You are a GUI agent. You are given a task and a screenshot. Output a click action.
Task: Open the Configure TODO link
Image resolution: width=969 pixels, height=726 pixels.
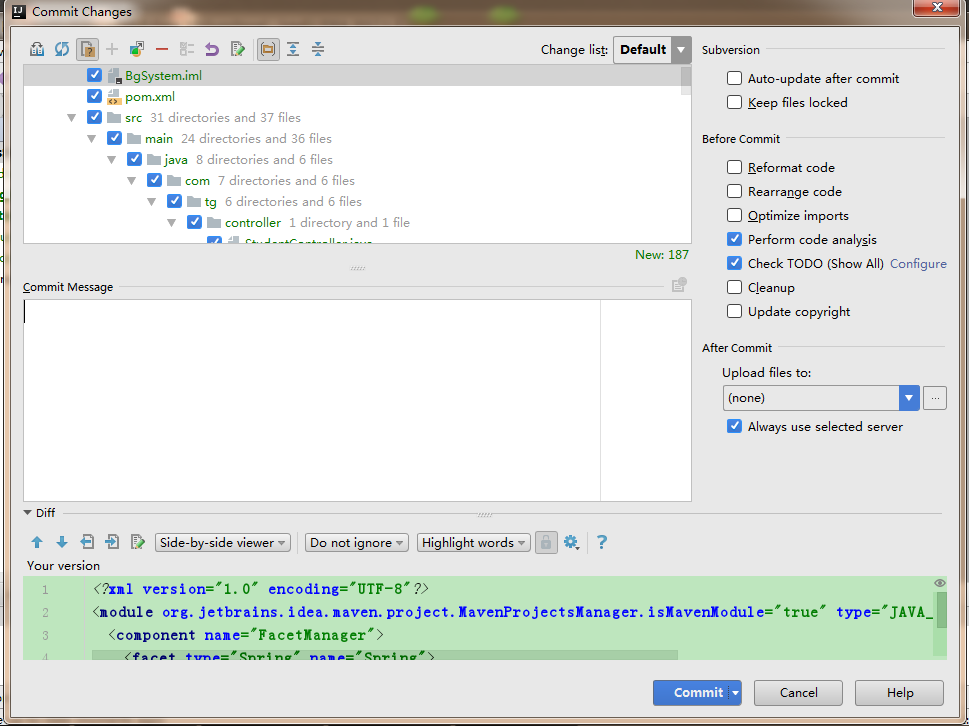pos(918,264)
